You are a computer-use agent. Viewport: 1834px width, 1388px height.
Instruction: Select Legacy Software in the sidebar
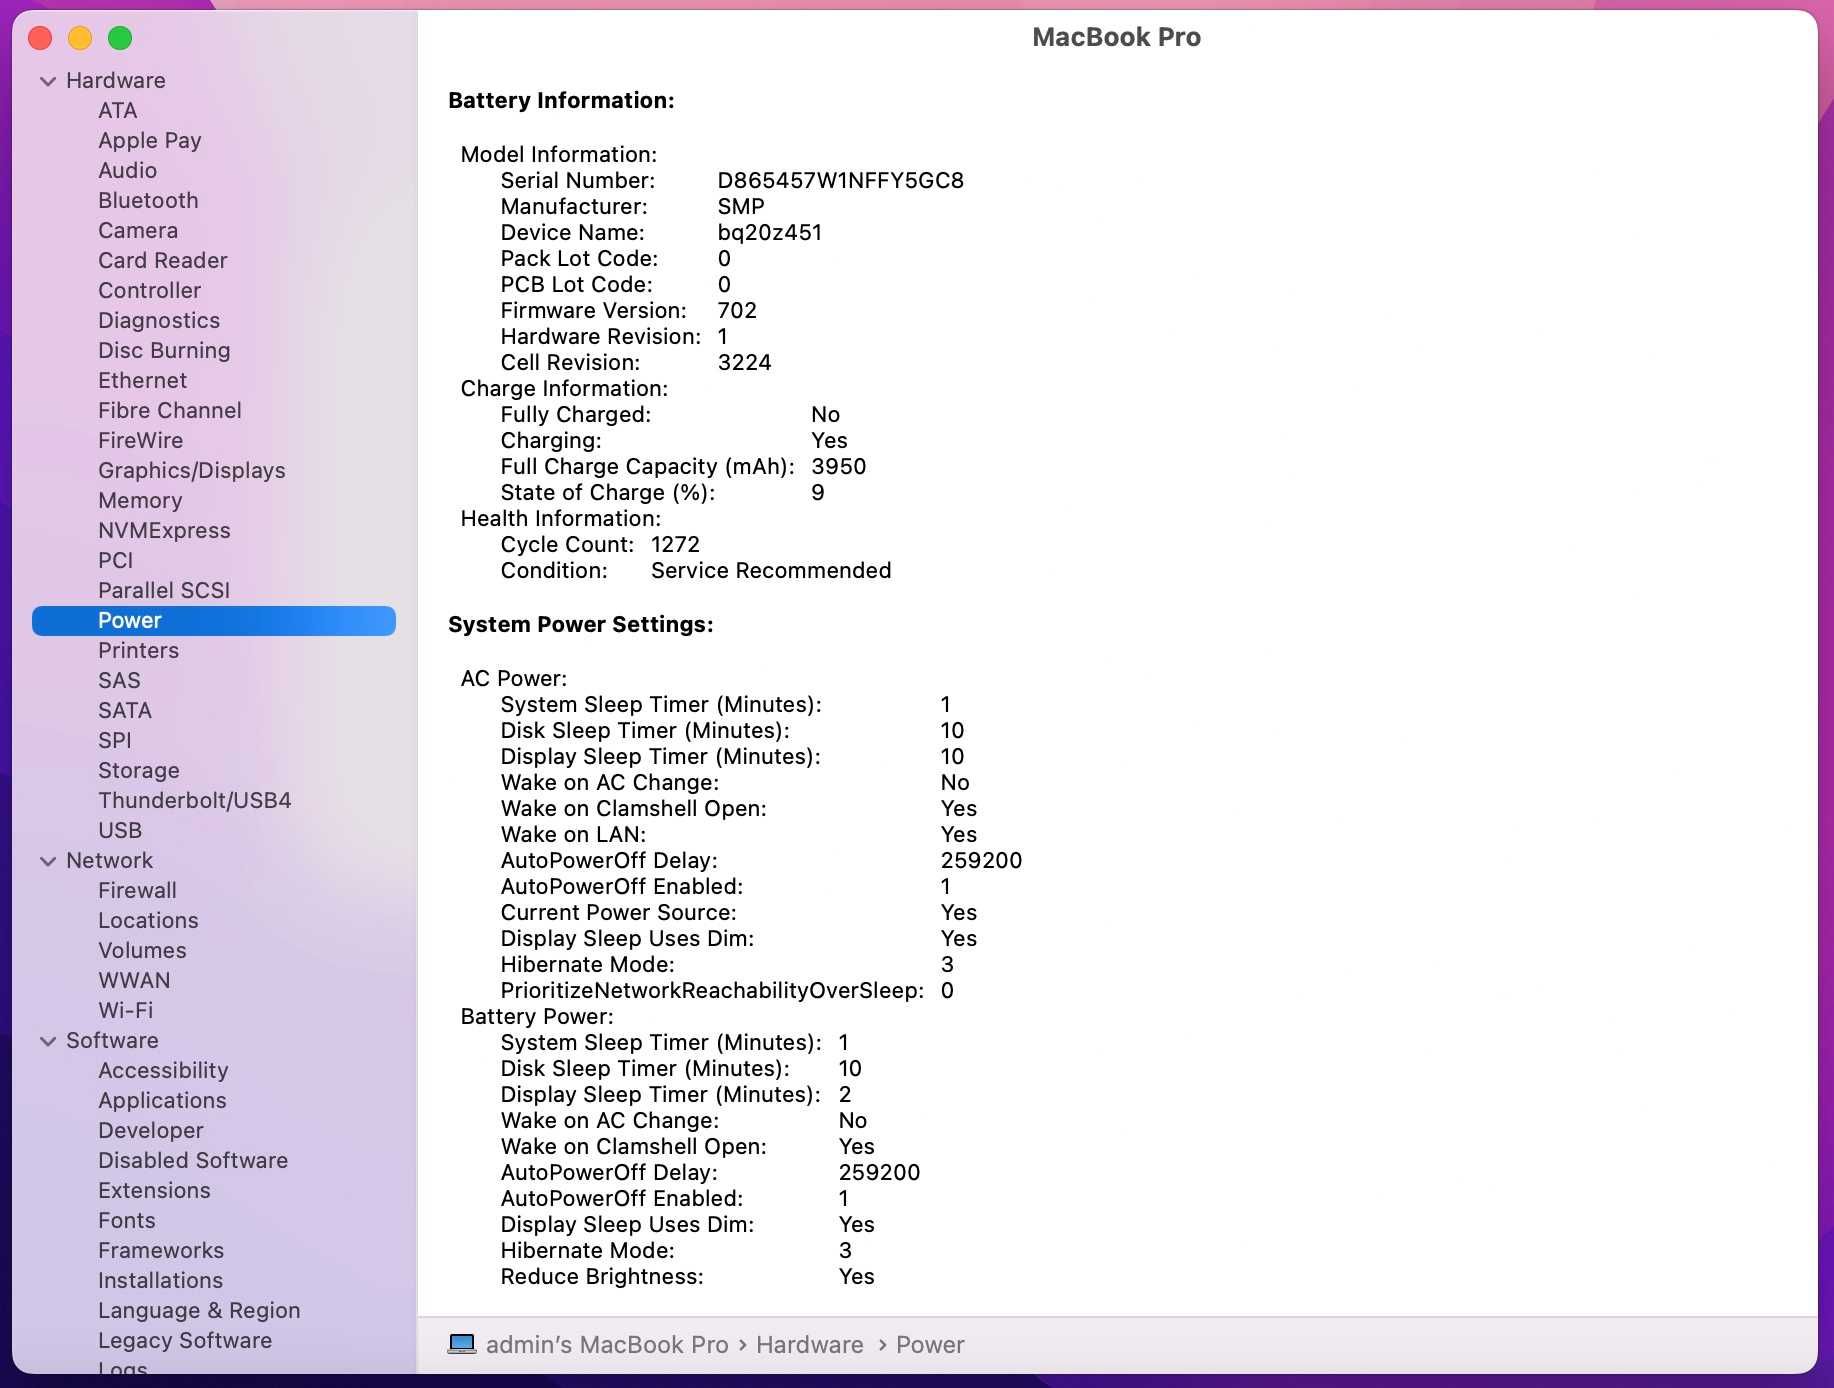click(185, 1341)
